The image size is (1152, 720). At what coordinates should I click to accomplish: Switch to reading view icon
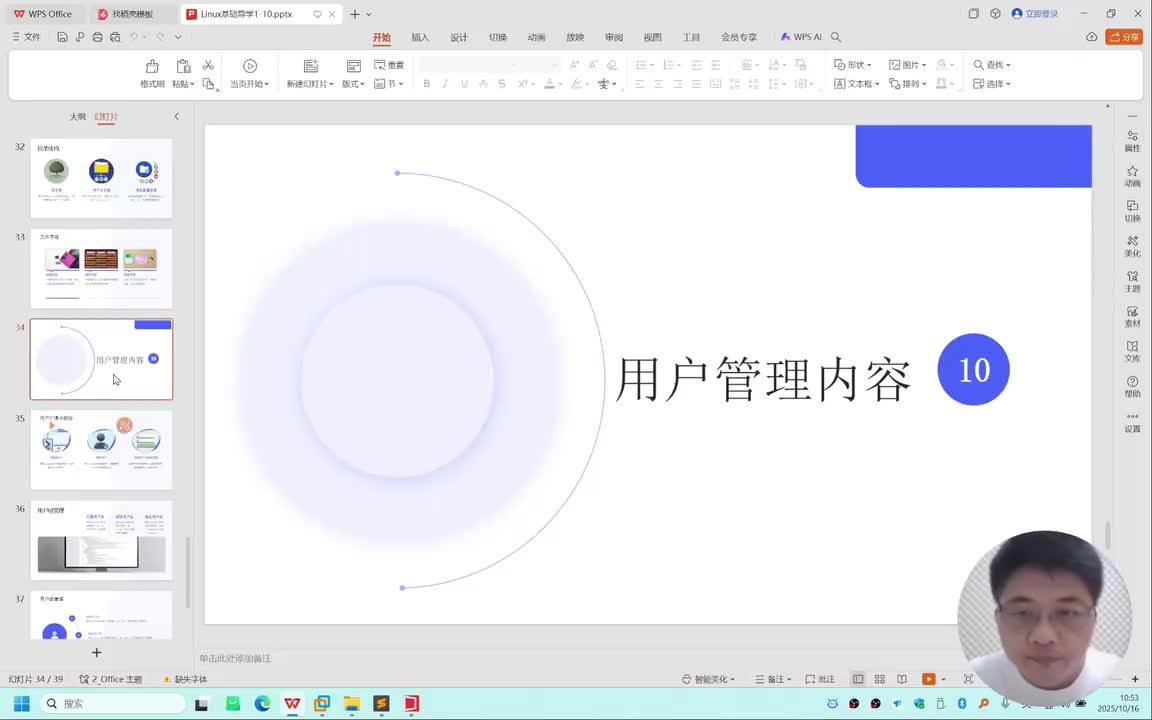[x=901, y=679]
